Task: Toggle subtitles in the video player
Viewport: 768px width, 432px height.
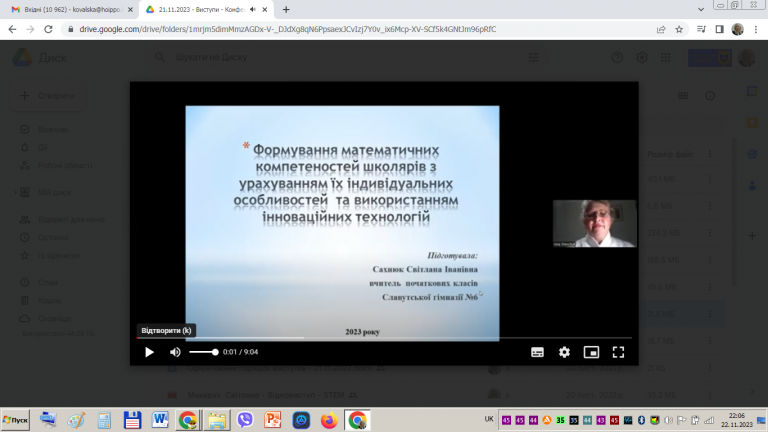Action: [537, 352]
